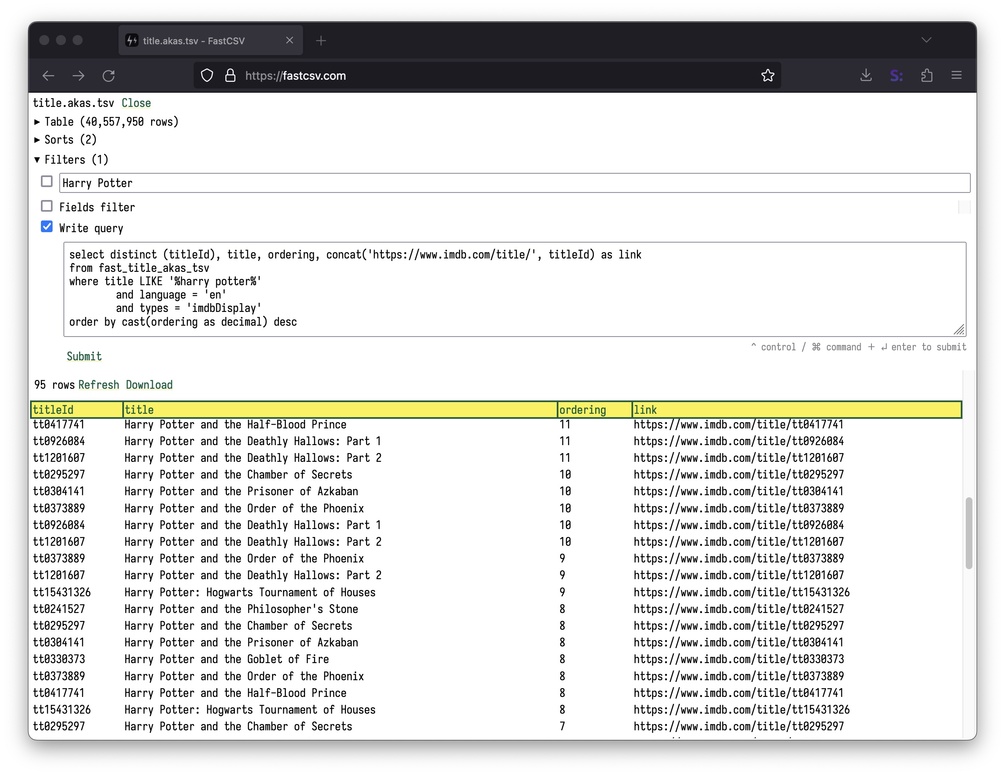
Task: Click the browser forward arrow
Action: point(78,76)
